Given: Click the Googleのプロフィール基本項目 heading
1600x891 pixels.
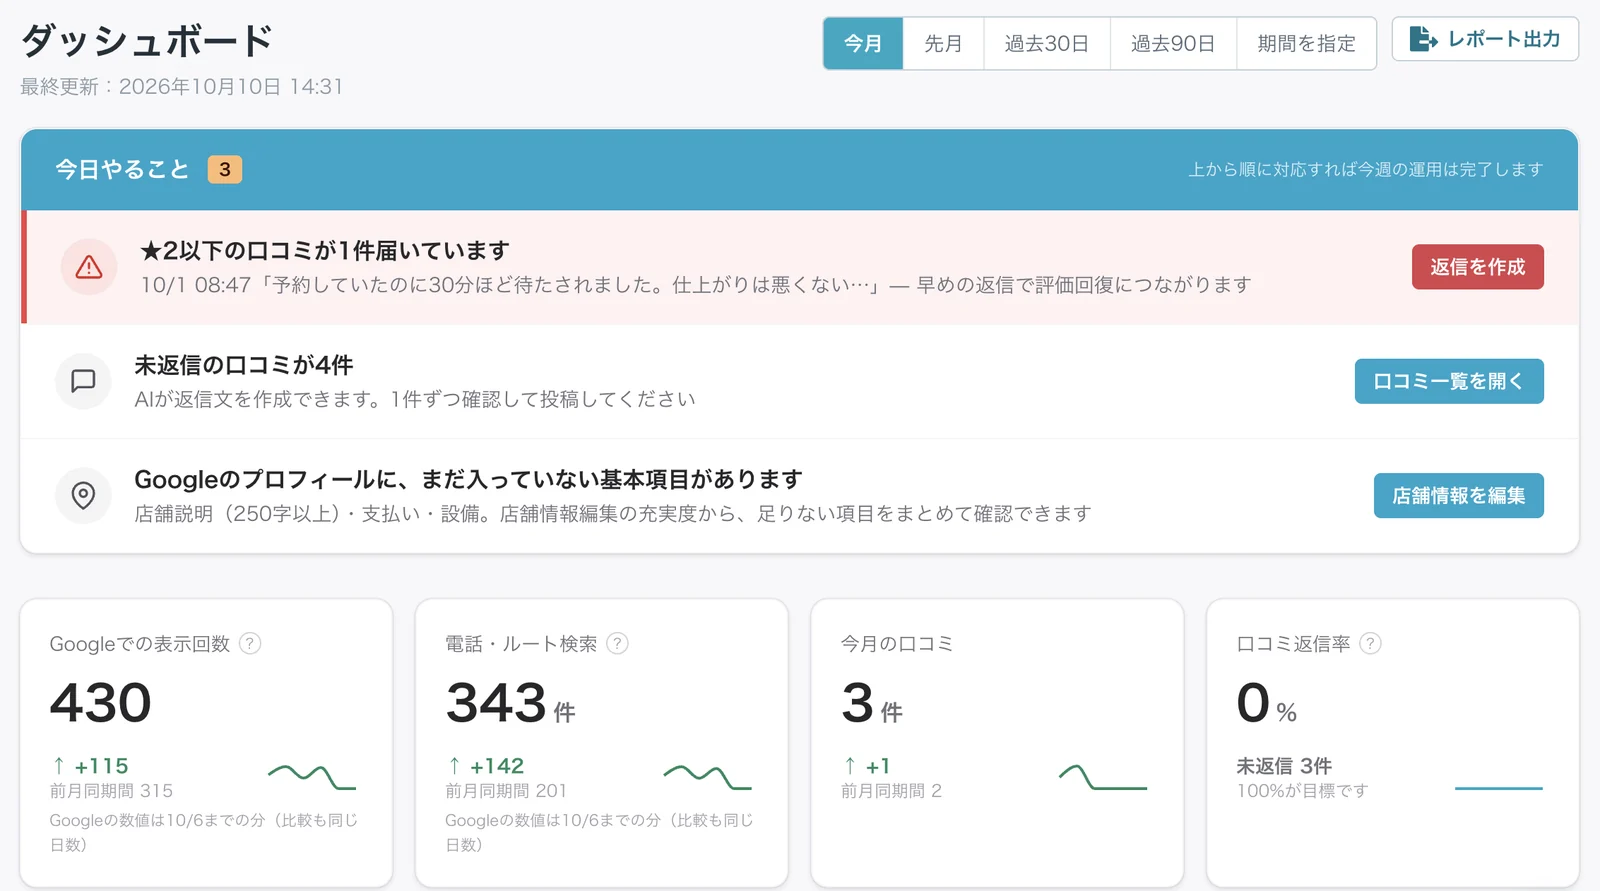Looking at the screenshot, I should pos(468,479).
